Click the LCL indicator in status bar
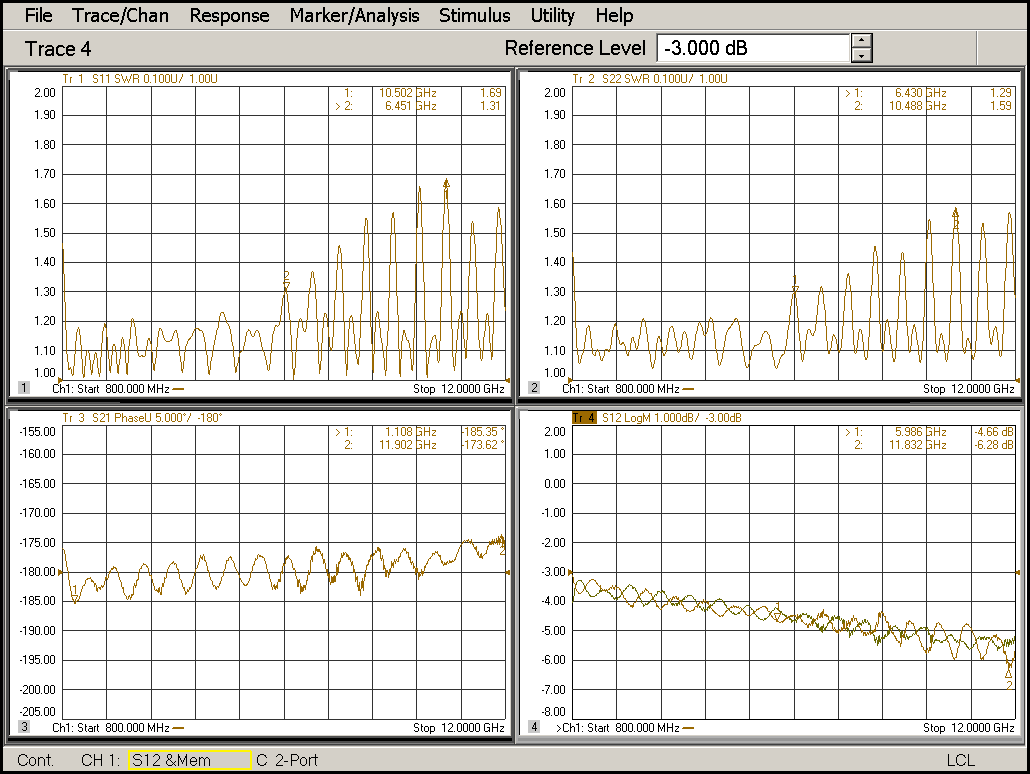The height and width of the screenshot is (774, 1030). pos(960,760)
